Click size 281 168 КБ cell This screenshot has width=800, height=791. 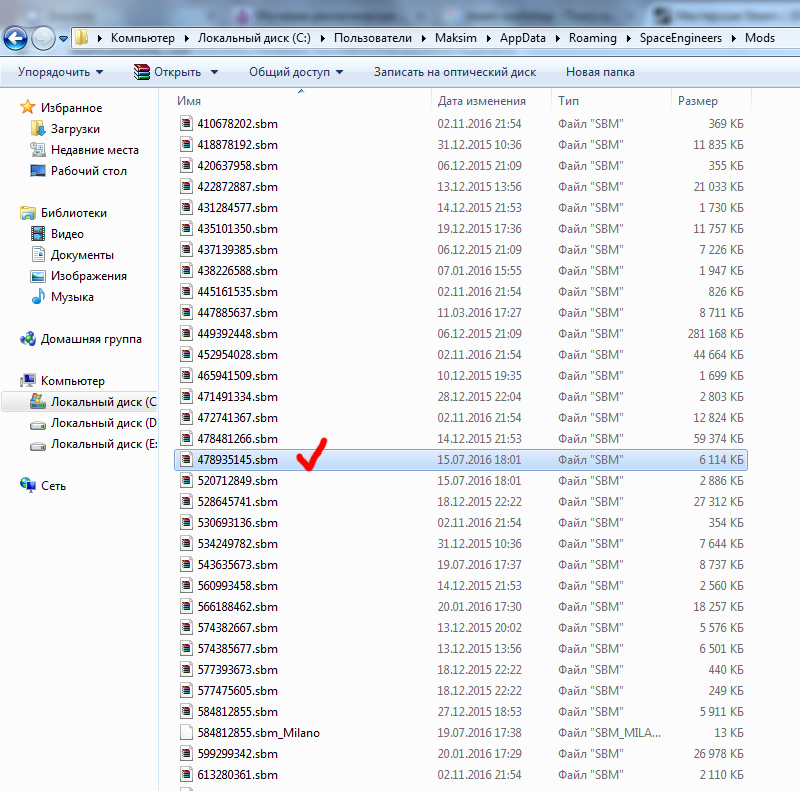[715, 334]
